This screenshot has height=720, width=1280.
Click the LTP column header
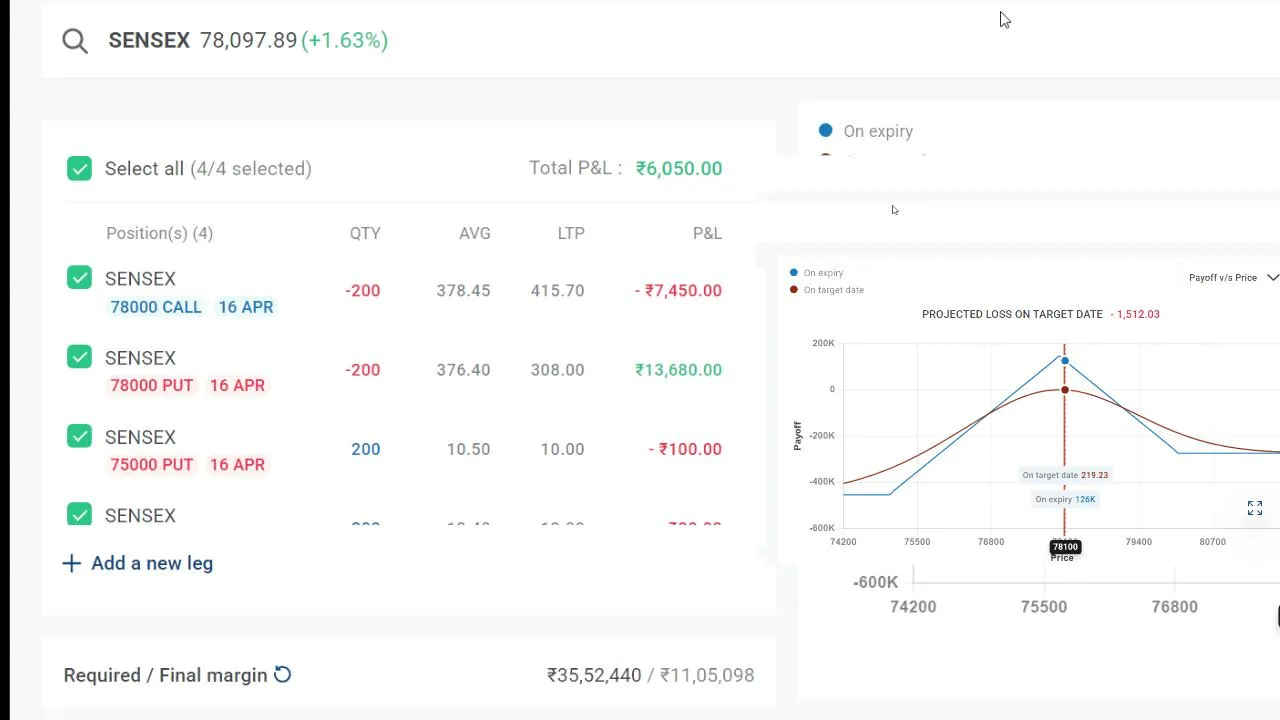571,233
